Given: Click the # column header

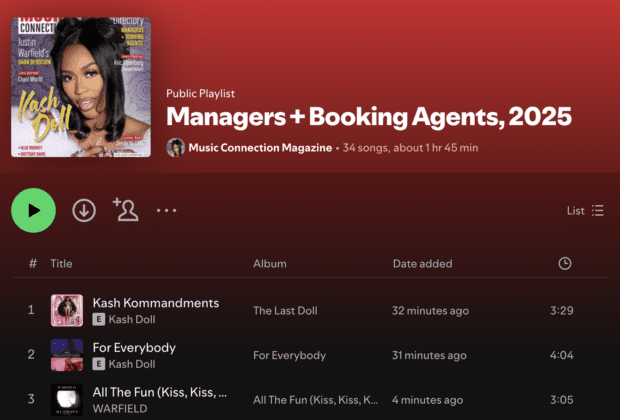Looking at the screenshot, I should (33, 263).
